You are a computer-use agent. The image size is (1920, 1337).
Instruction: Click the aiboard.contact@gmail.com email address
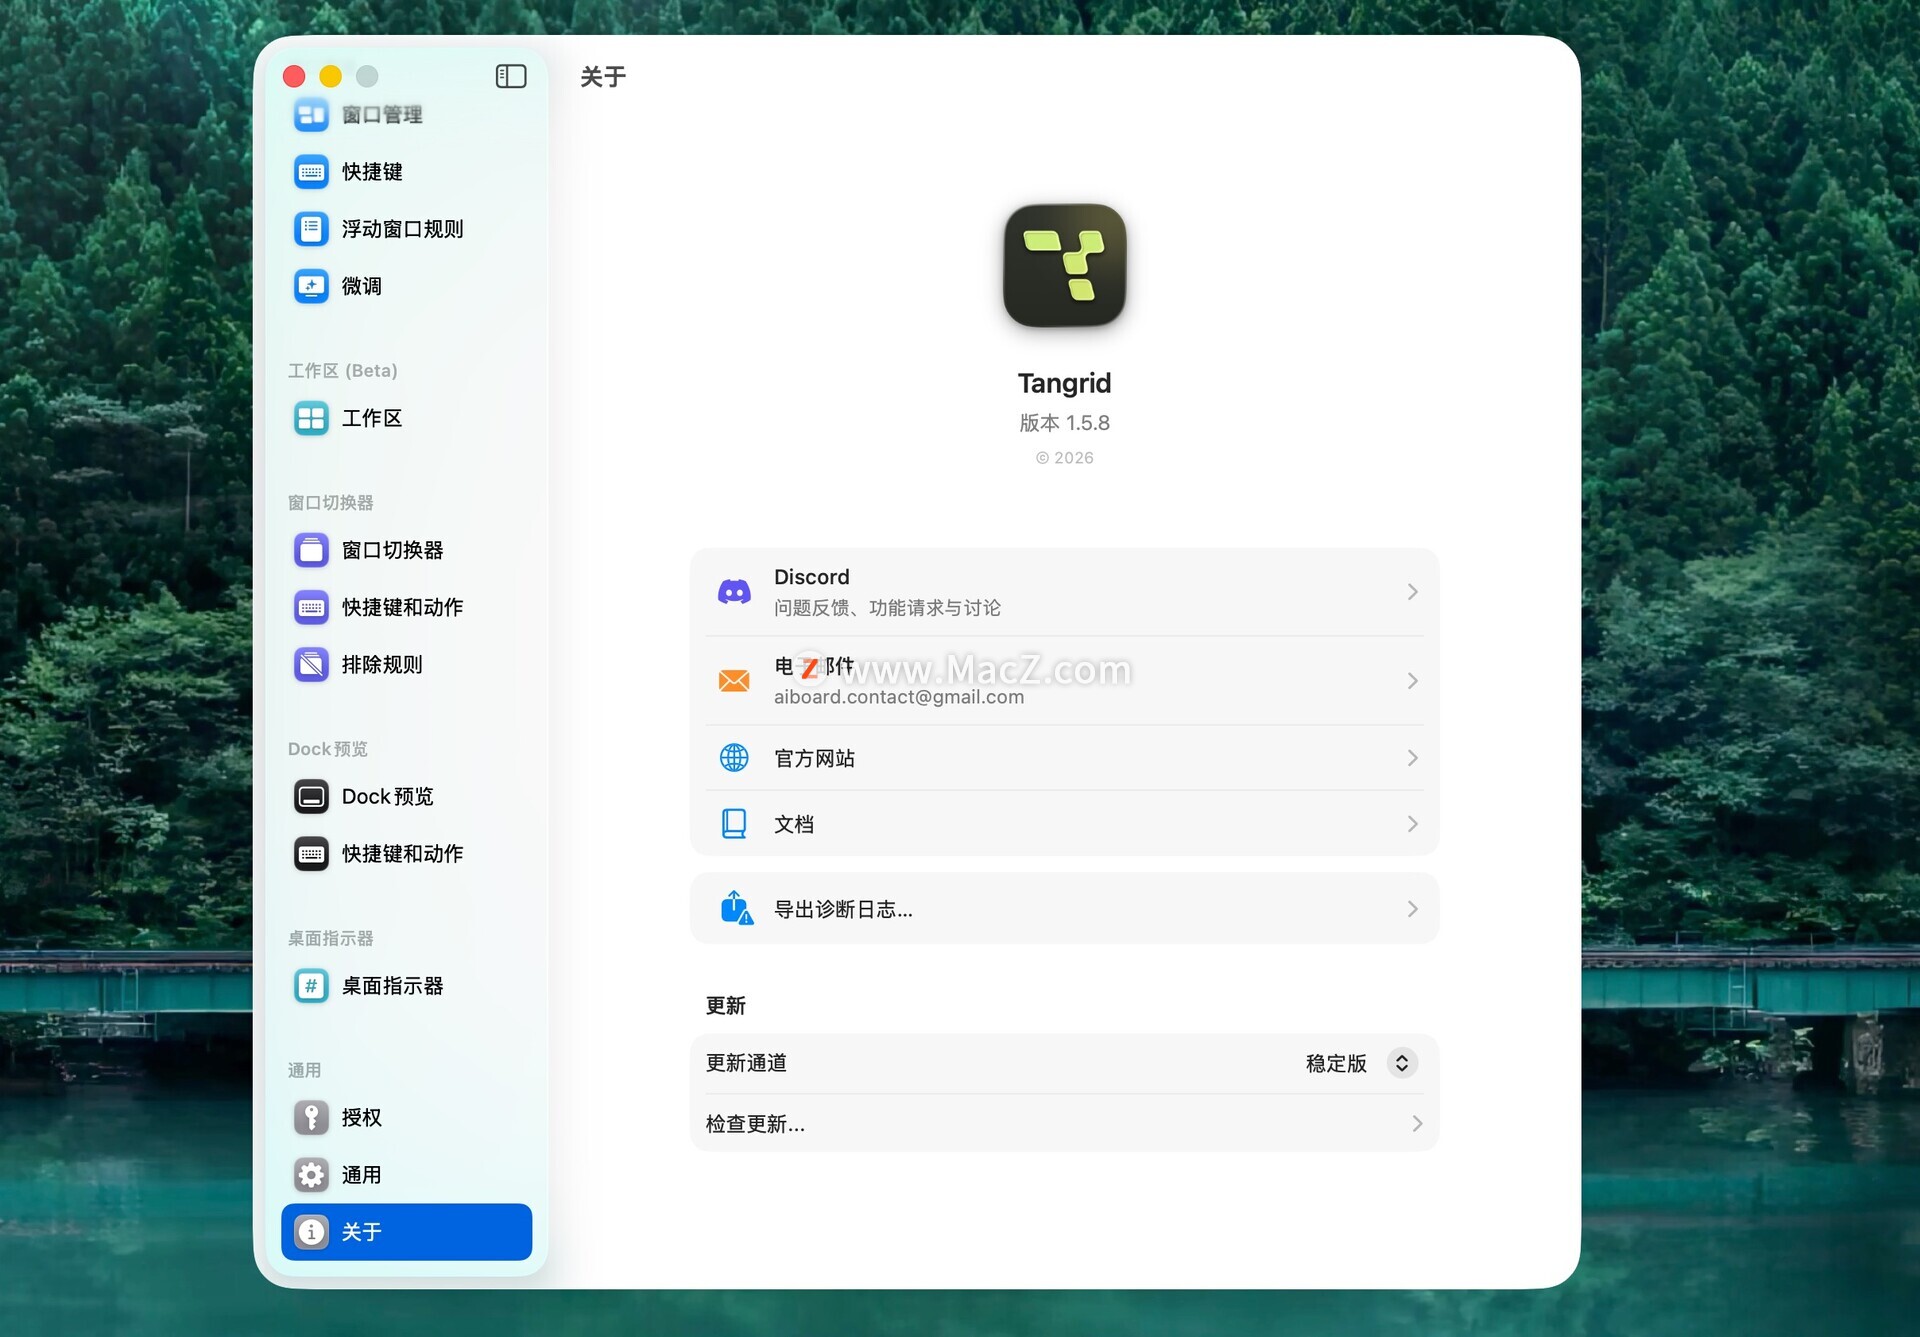[x=899, y=697]
